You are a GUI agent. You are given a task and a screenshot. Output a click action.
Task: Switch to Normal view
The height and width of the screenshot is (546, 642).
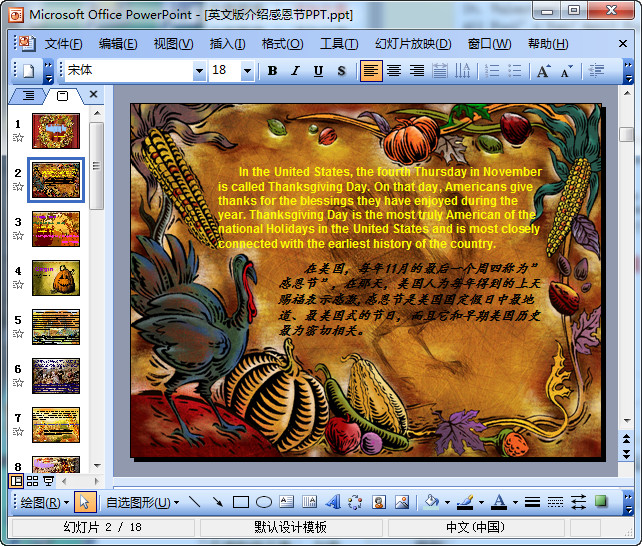pos(16,481)
